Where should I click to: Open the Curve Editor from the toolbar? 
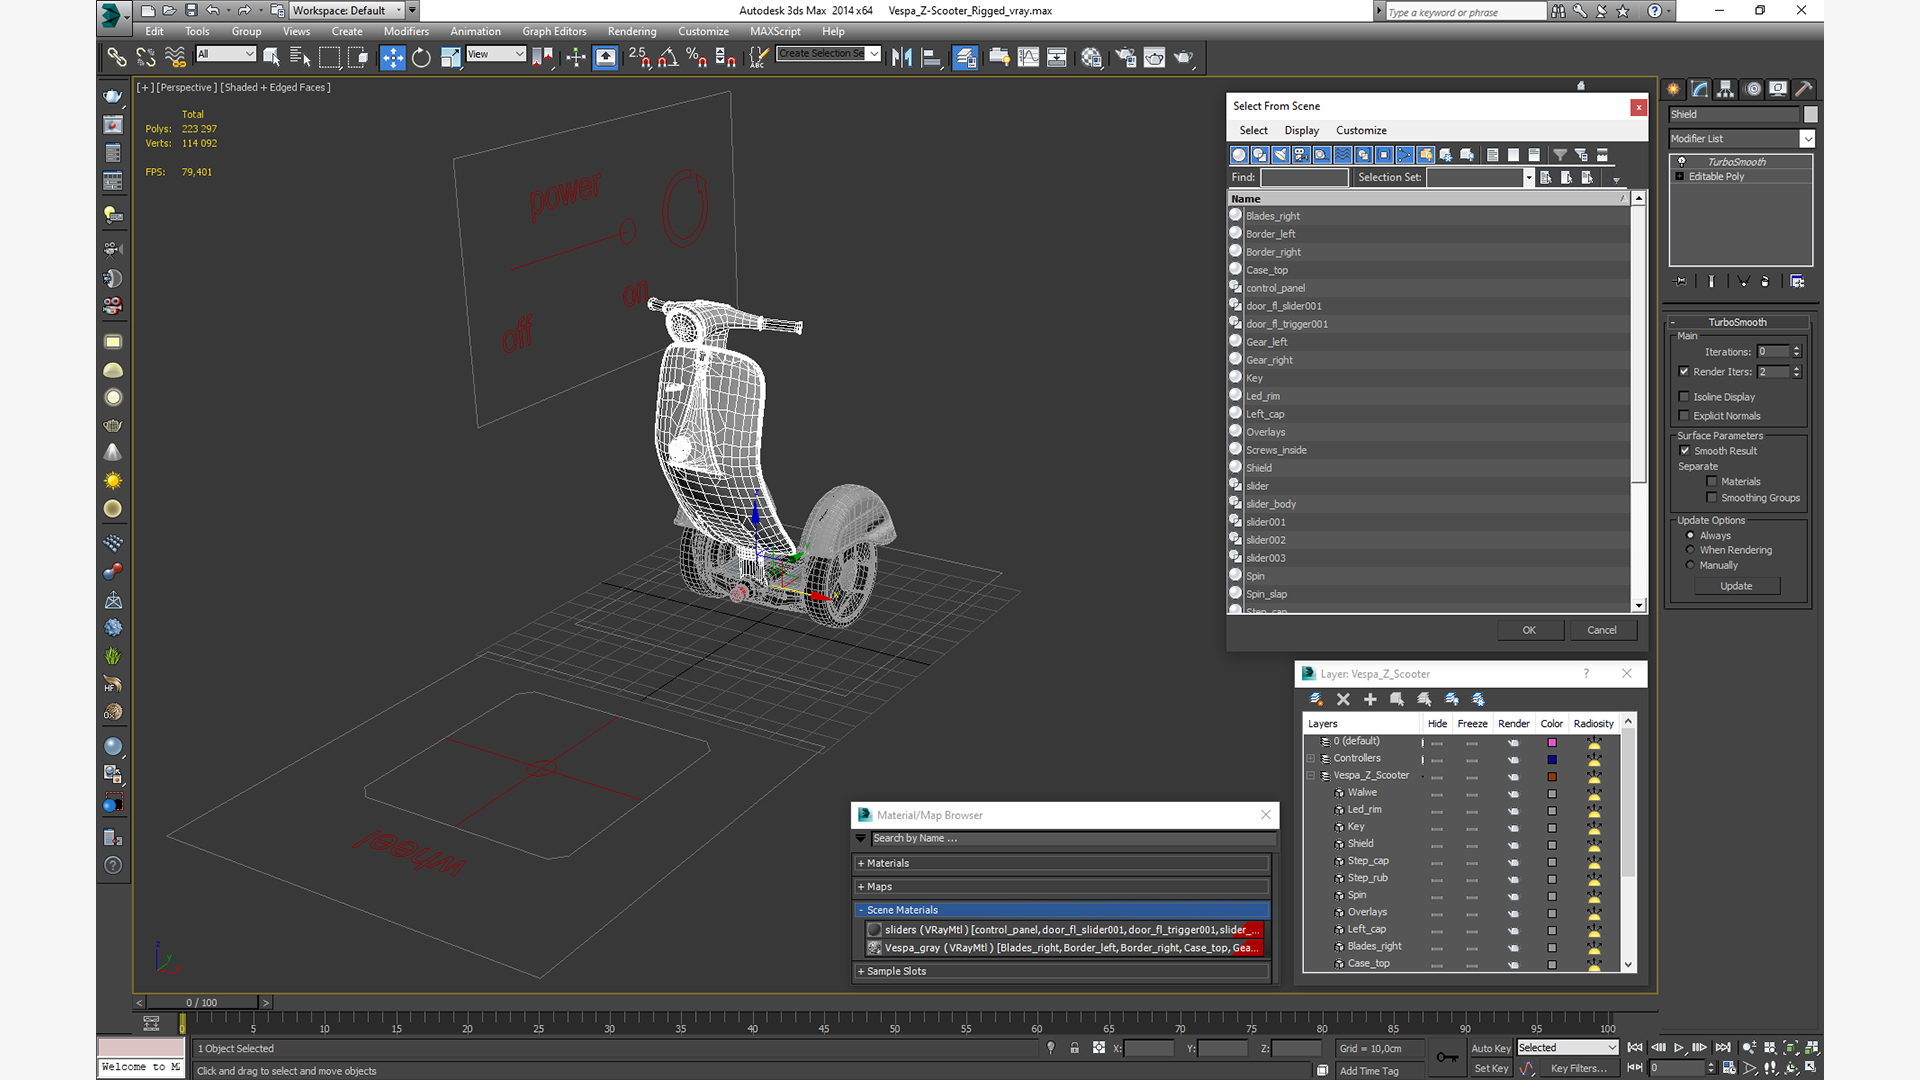click(x=1028, y=57)
